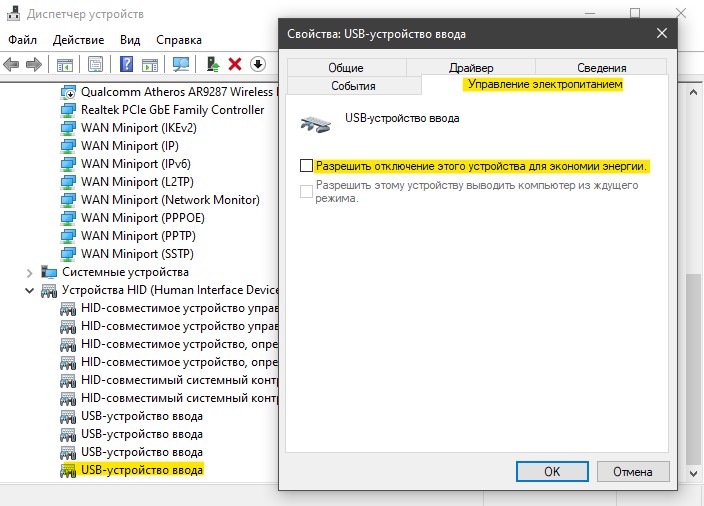Click the down-arrow Disable device icon
The image size is (704, 506).
pyautogui.click(x=258, y=64)
